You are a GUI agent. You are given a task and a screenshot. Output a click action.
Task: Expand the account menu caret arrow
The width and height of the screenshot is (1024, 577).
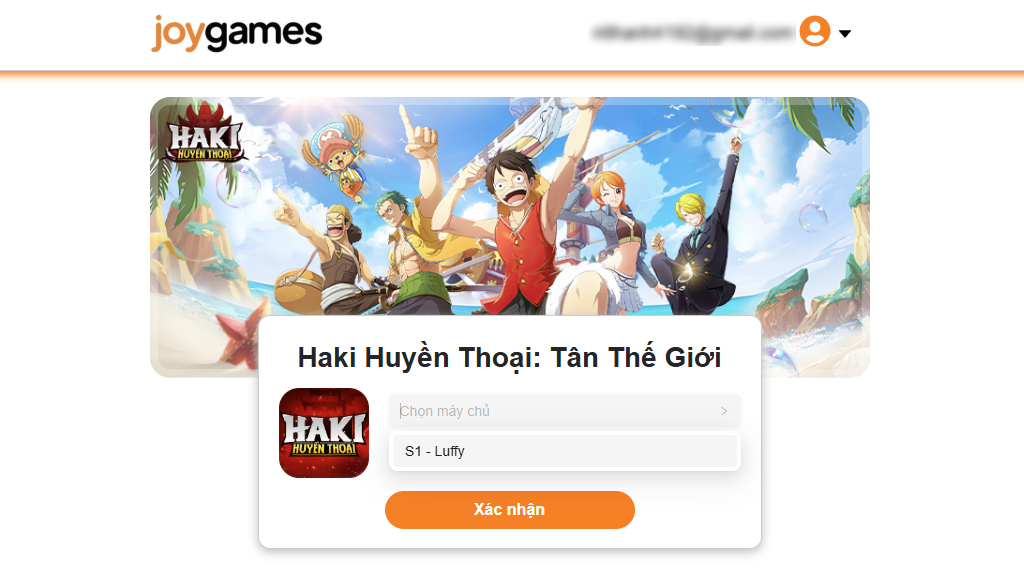coord(844,33)
